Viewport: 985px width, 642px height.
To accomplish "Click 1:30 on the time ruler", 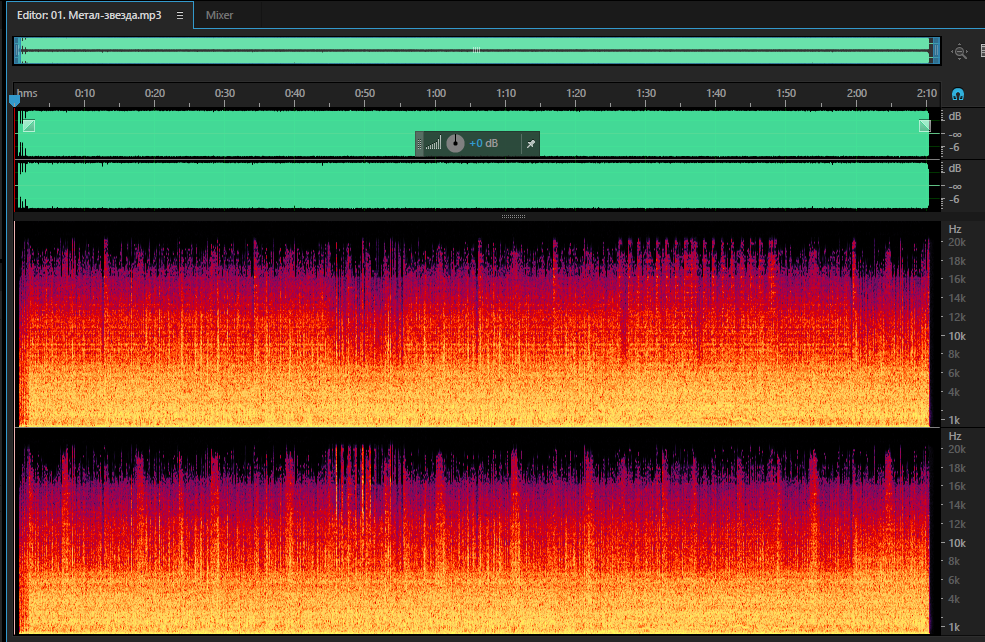I will (646, 94).
